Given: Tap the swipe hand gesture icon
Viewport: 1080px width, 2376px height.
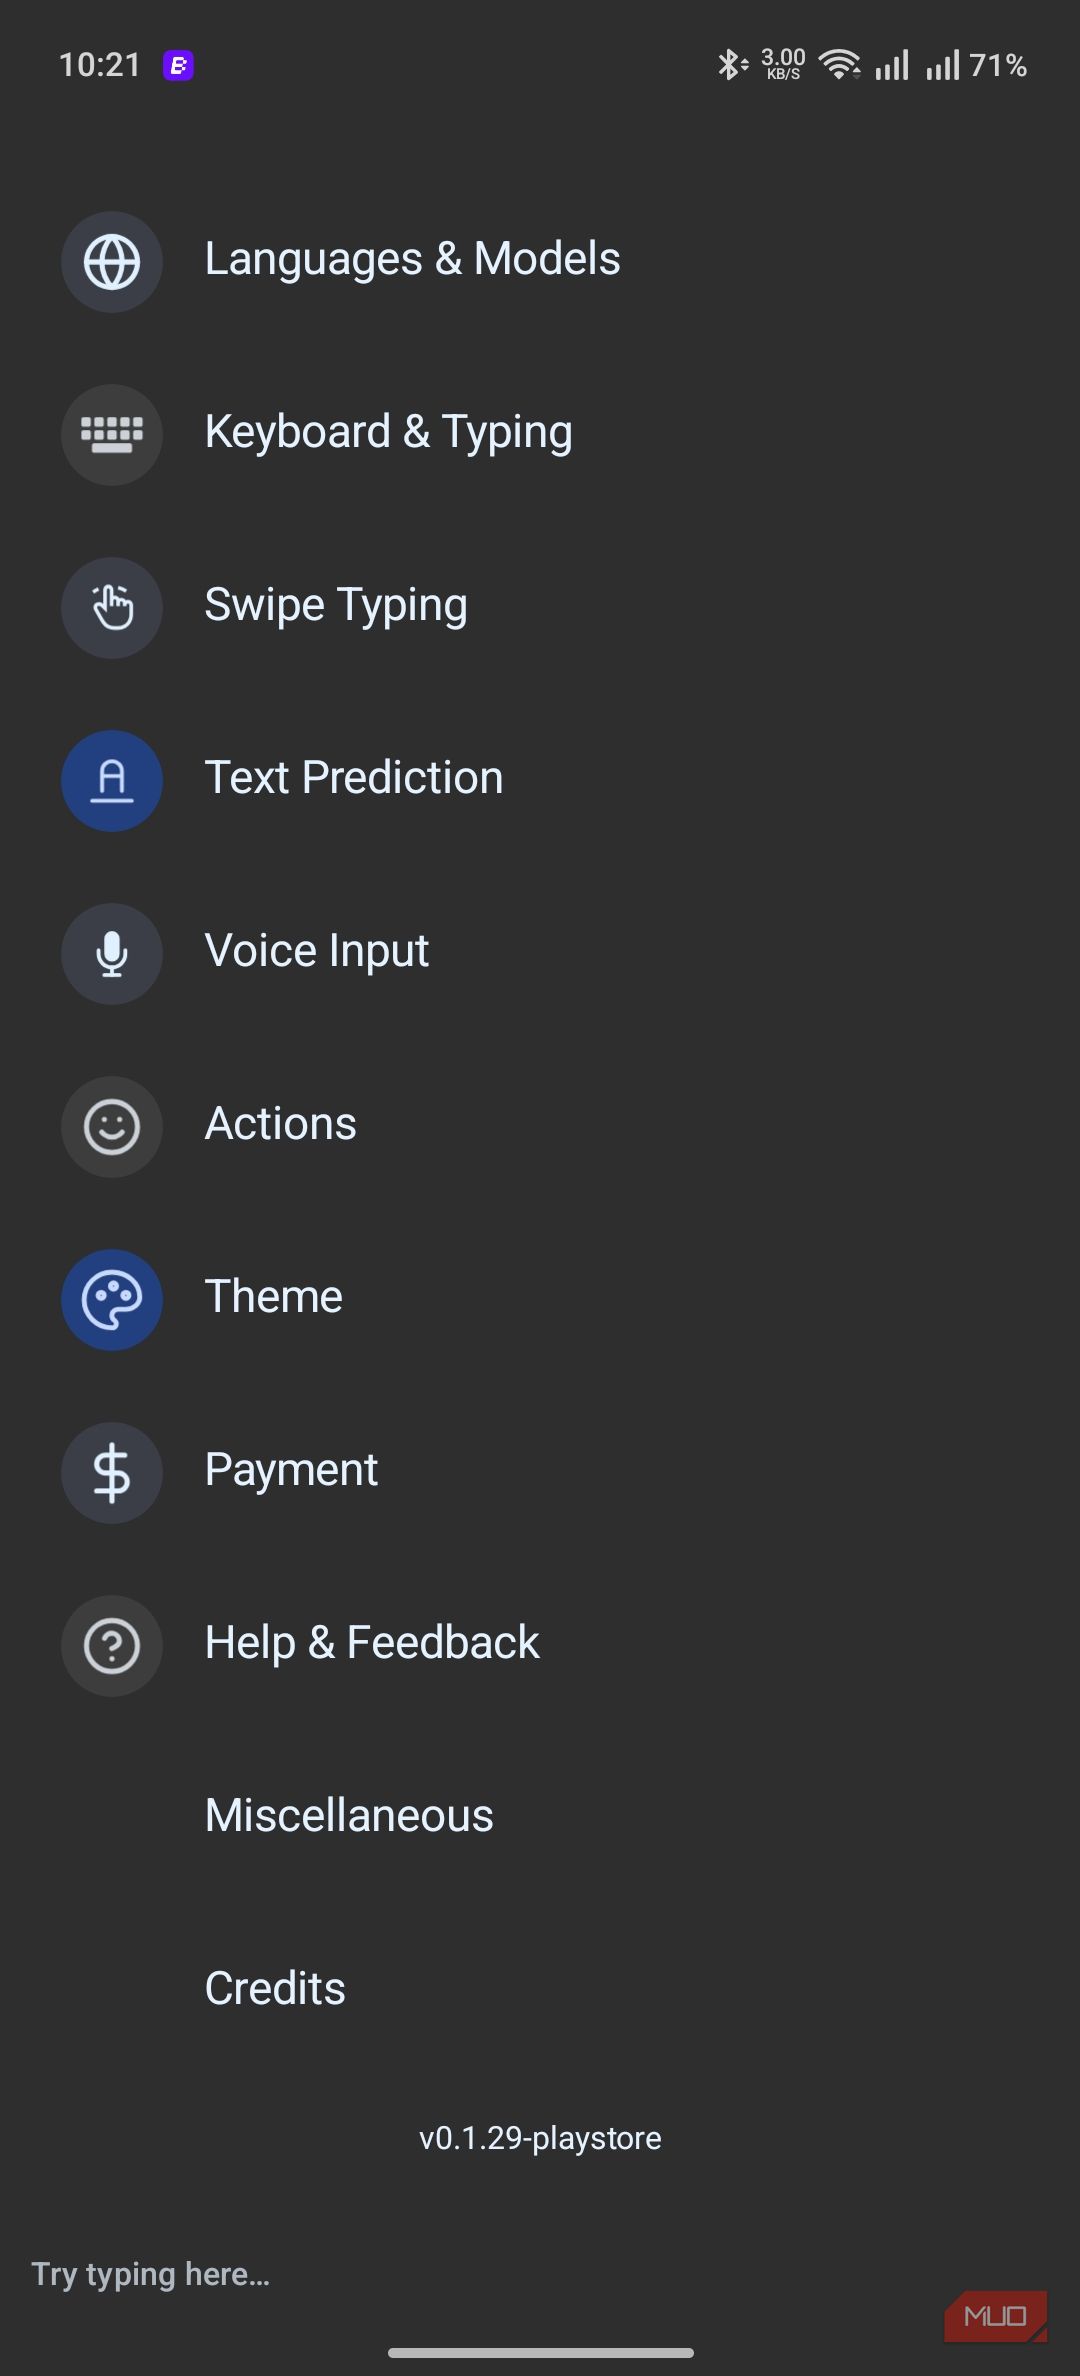Looking at the screenshot, I should (112, 608).
